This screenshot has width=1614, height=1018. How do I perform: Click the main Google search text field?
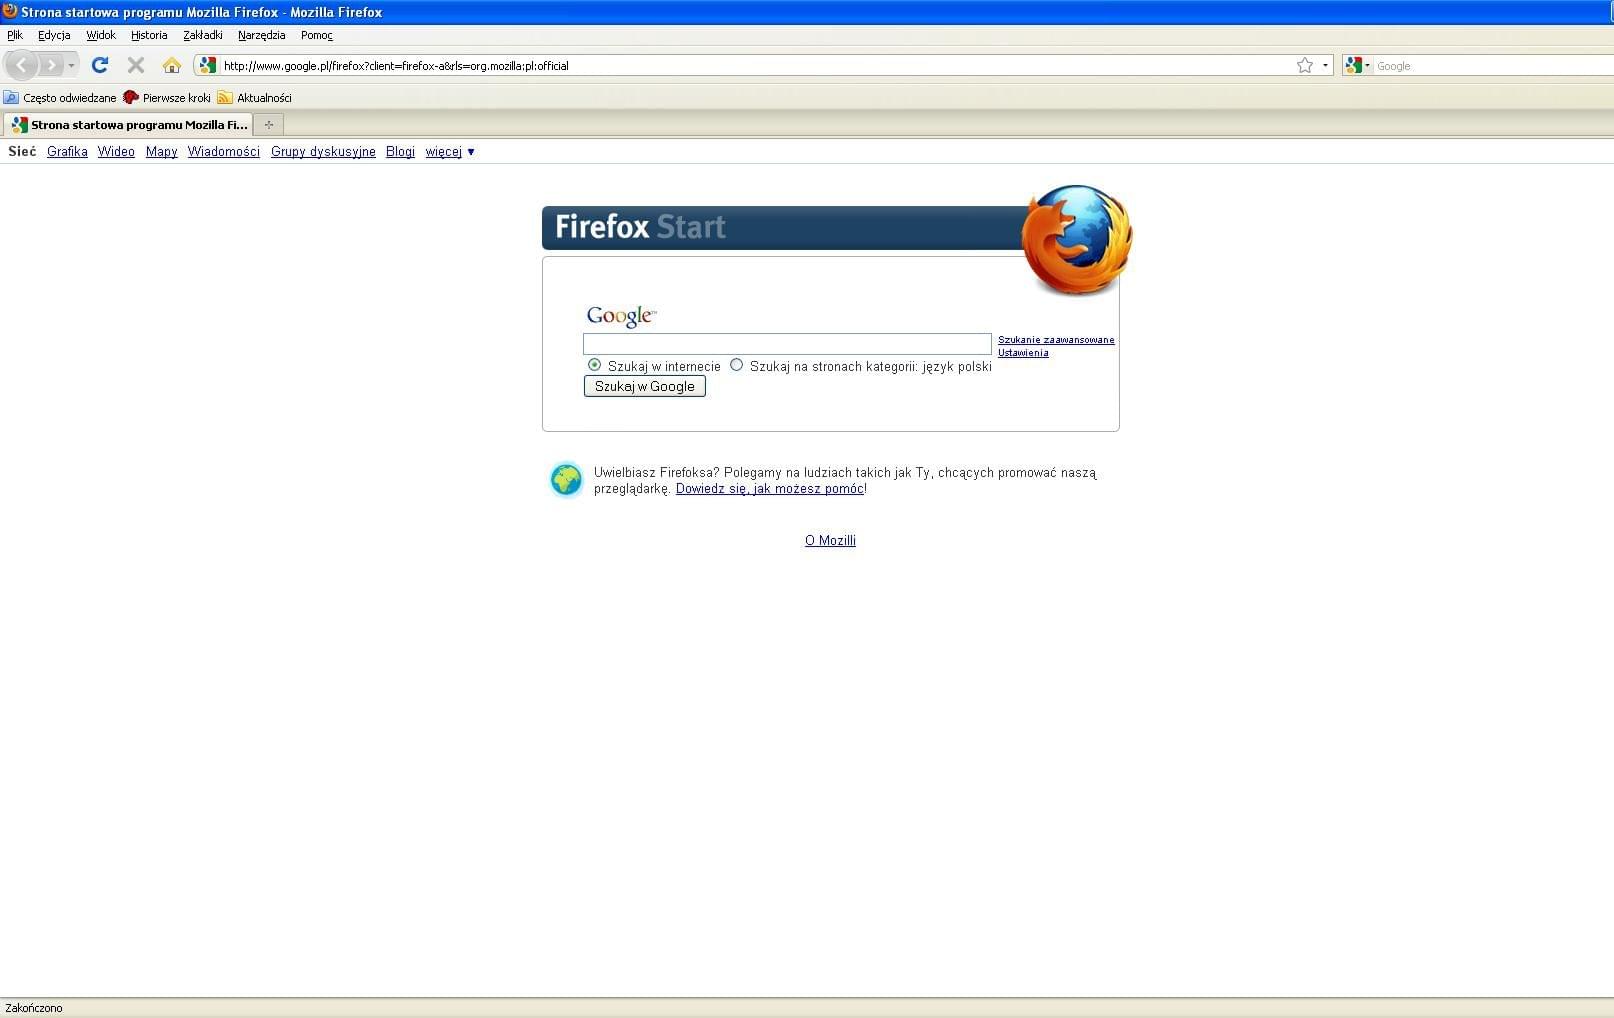[x=787, y=344]
